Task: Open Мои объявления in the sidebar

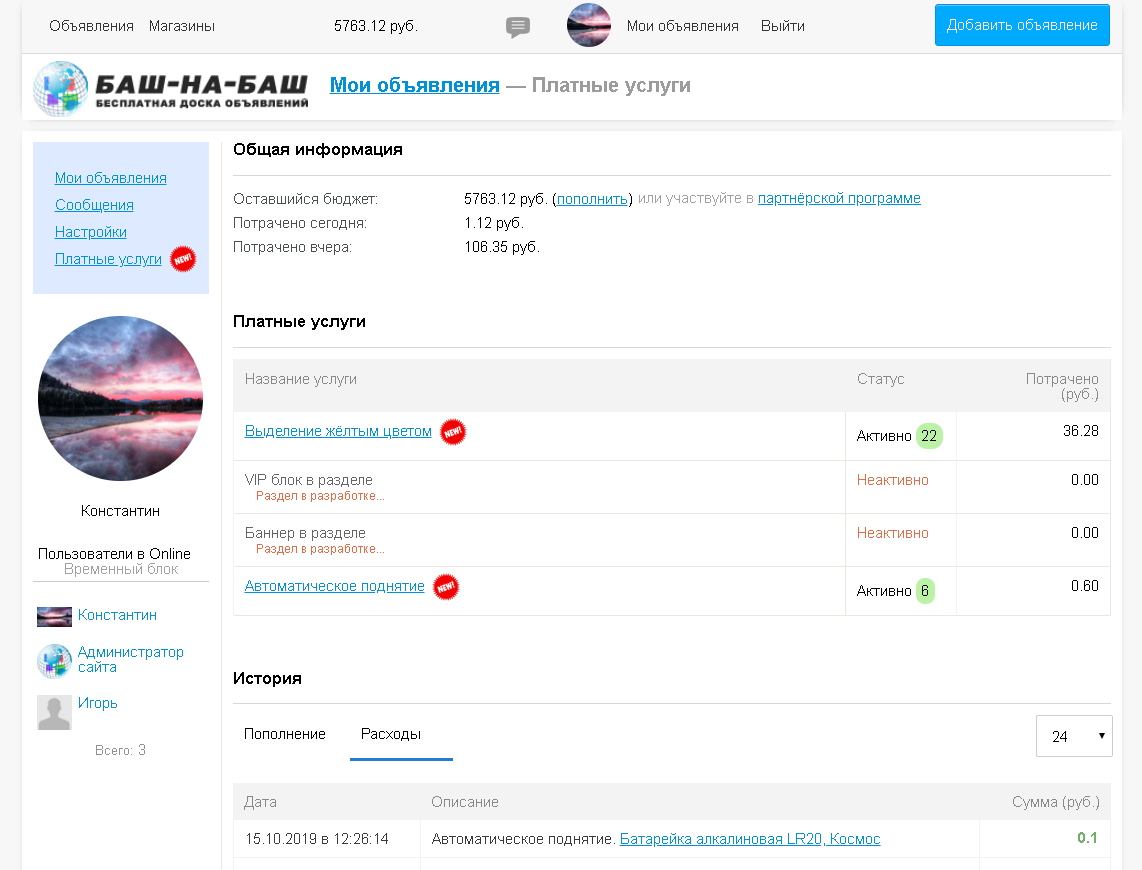Action: (111, 178)
